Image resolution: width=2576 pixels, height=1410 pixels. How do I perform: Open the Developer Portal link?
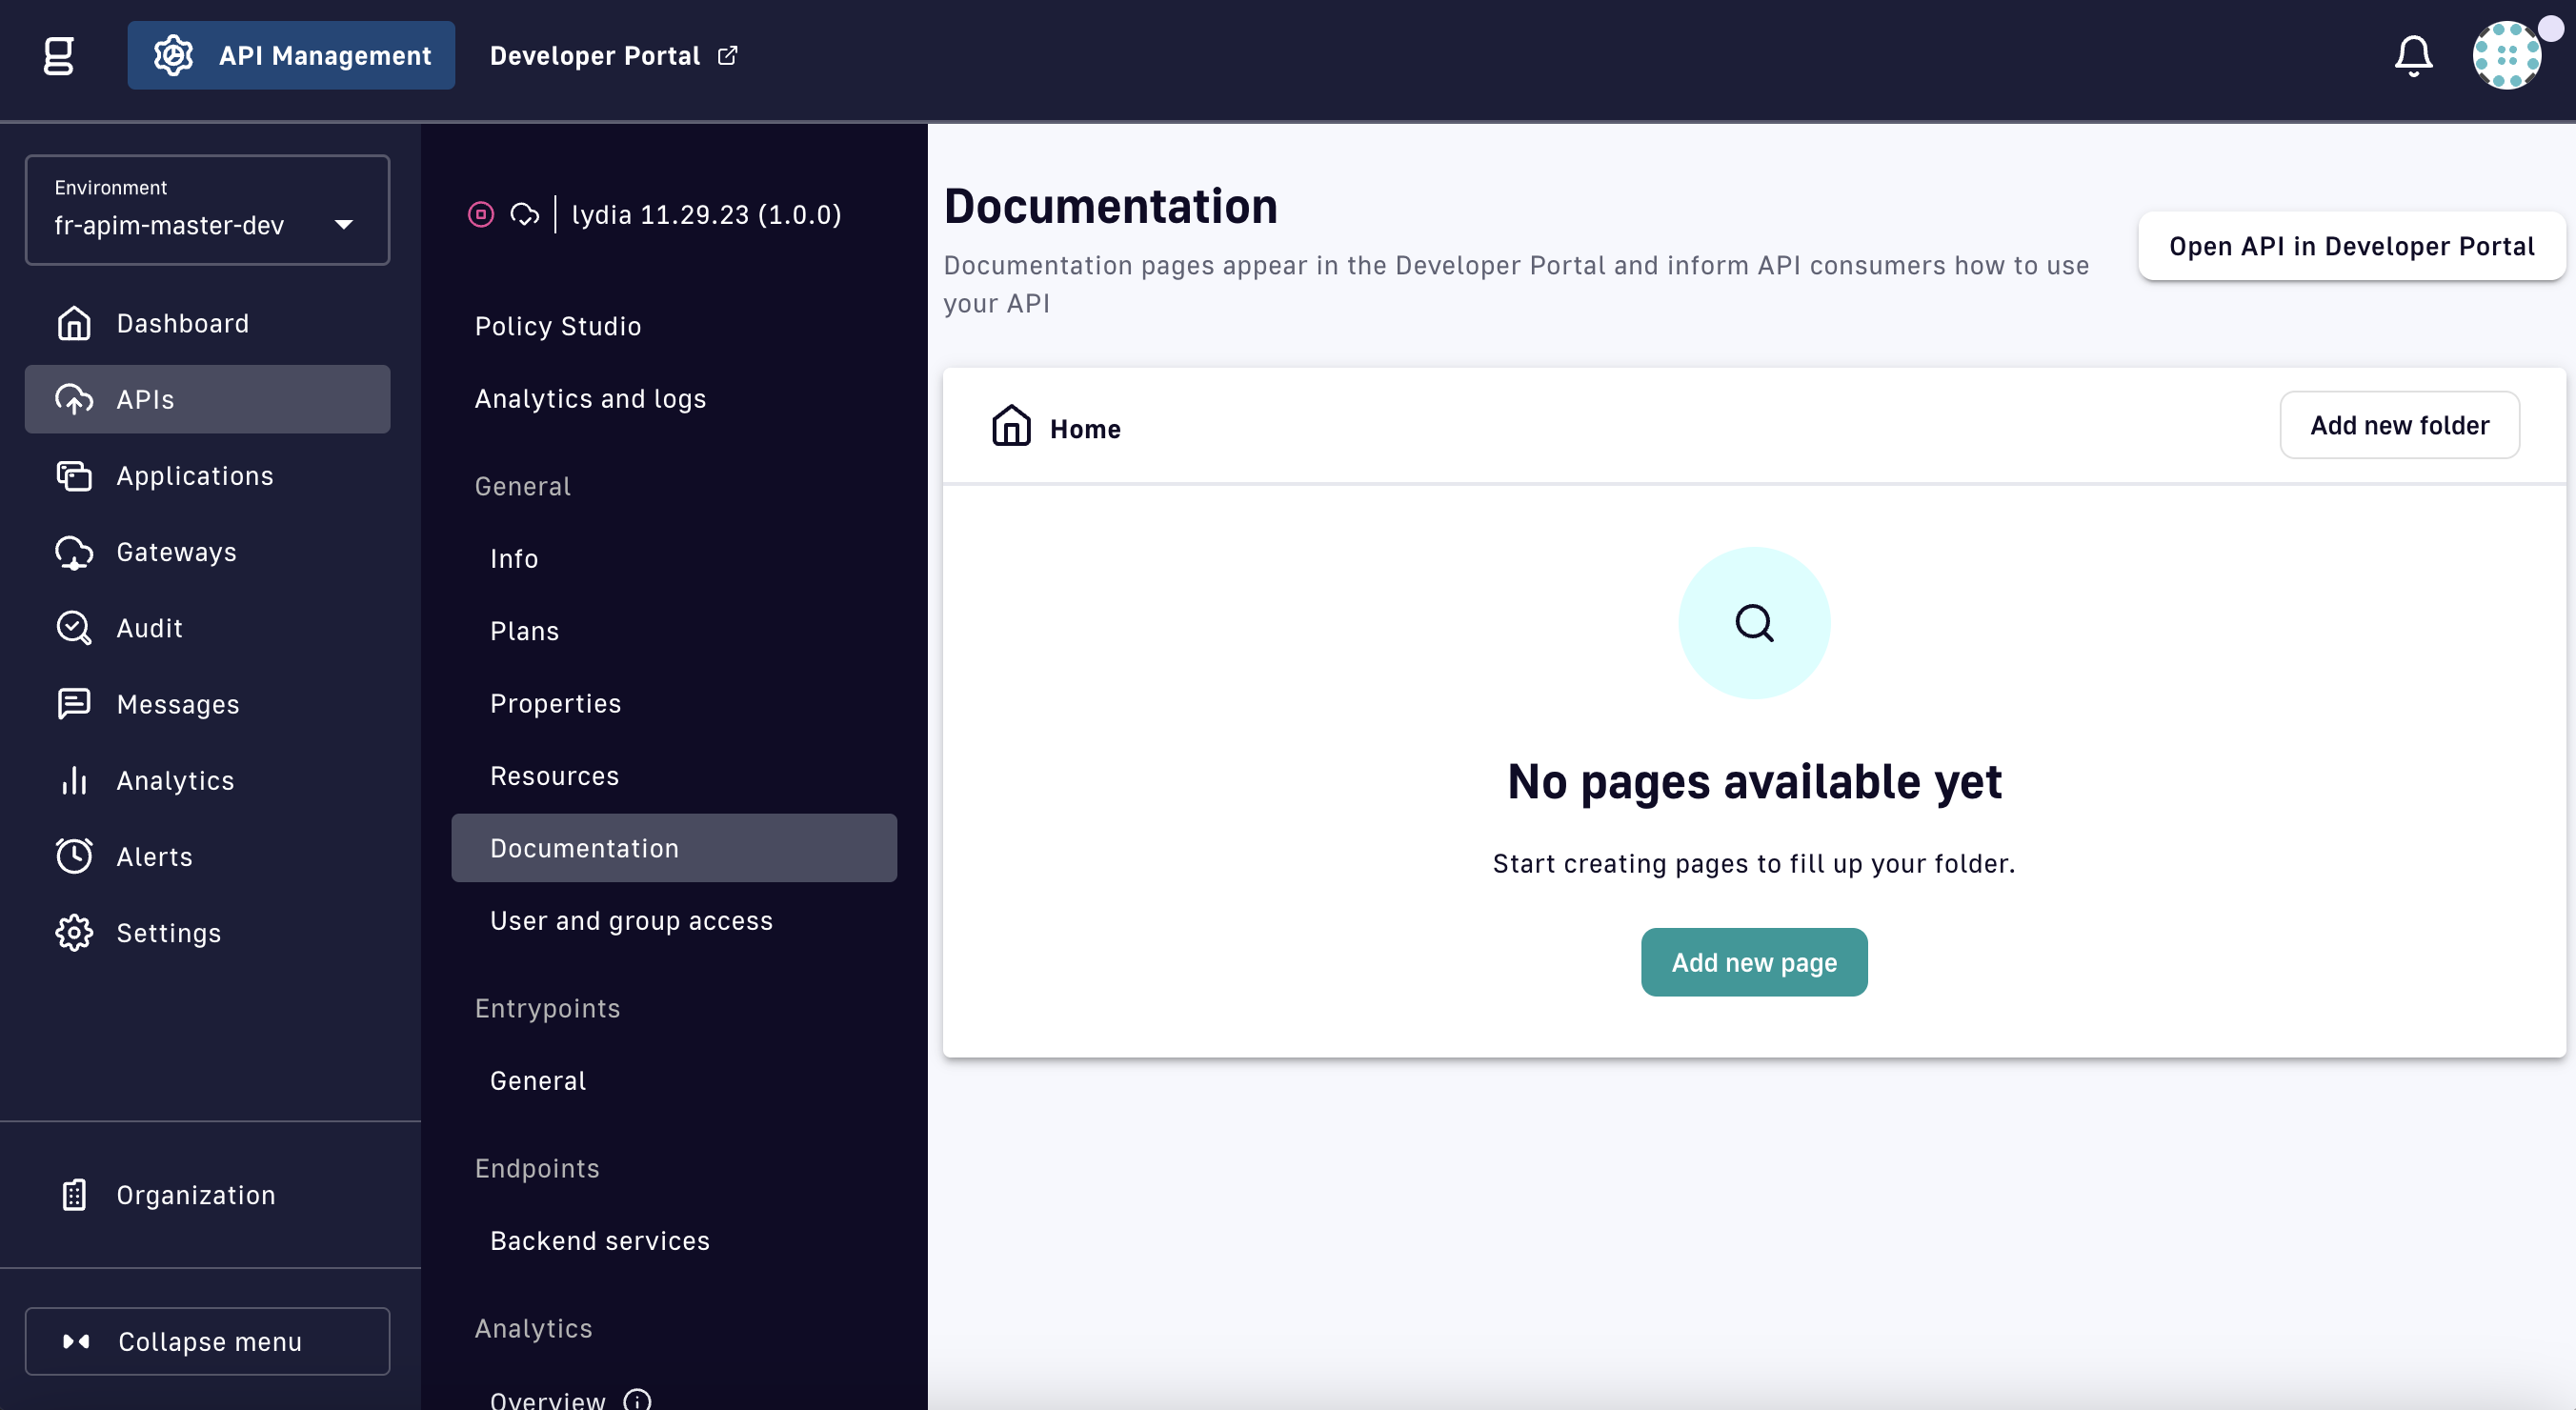click(x=613, y=56)
